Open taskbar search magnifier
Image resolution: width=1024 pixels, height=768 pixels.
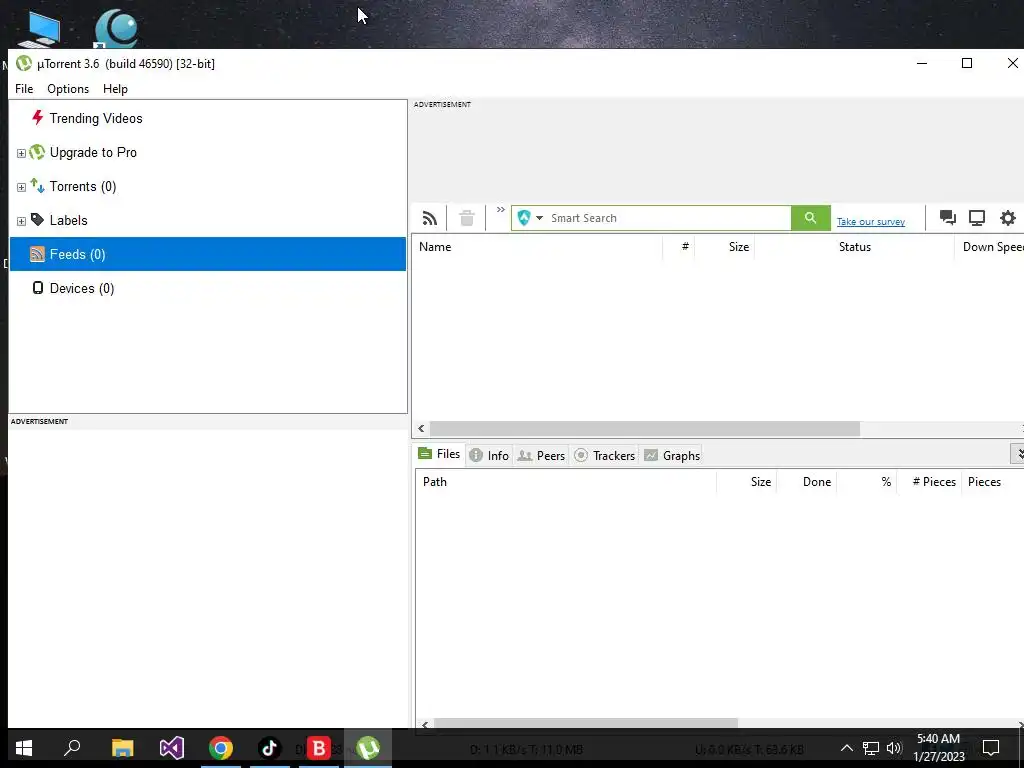point(72,748)
